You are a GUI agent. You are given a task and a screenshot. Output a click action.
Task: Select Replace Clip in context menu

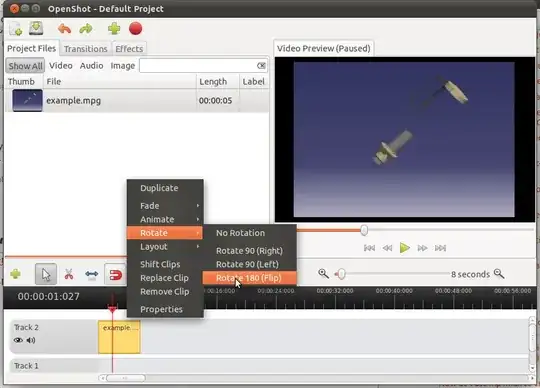[x=164, y=278]
